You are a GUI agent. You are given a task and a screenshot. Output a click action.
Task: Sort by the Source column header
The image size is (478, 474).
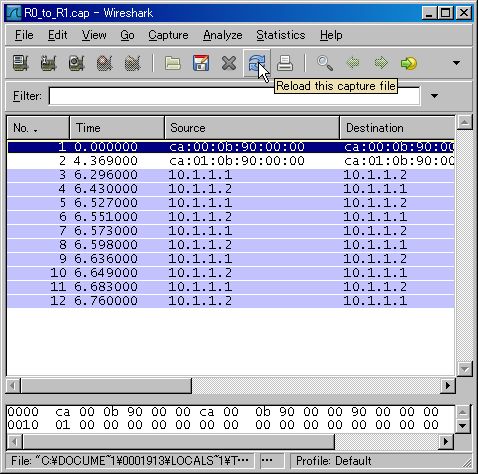click(252, 128)
